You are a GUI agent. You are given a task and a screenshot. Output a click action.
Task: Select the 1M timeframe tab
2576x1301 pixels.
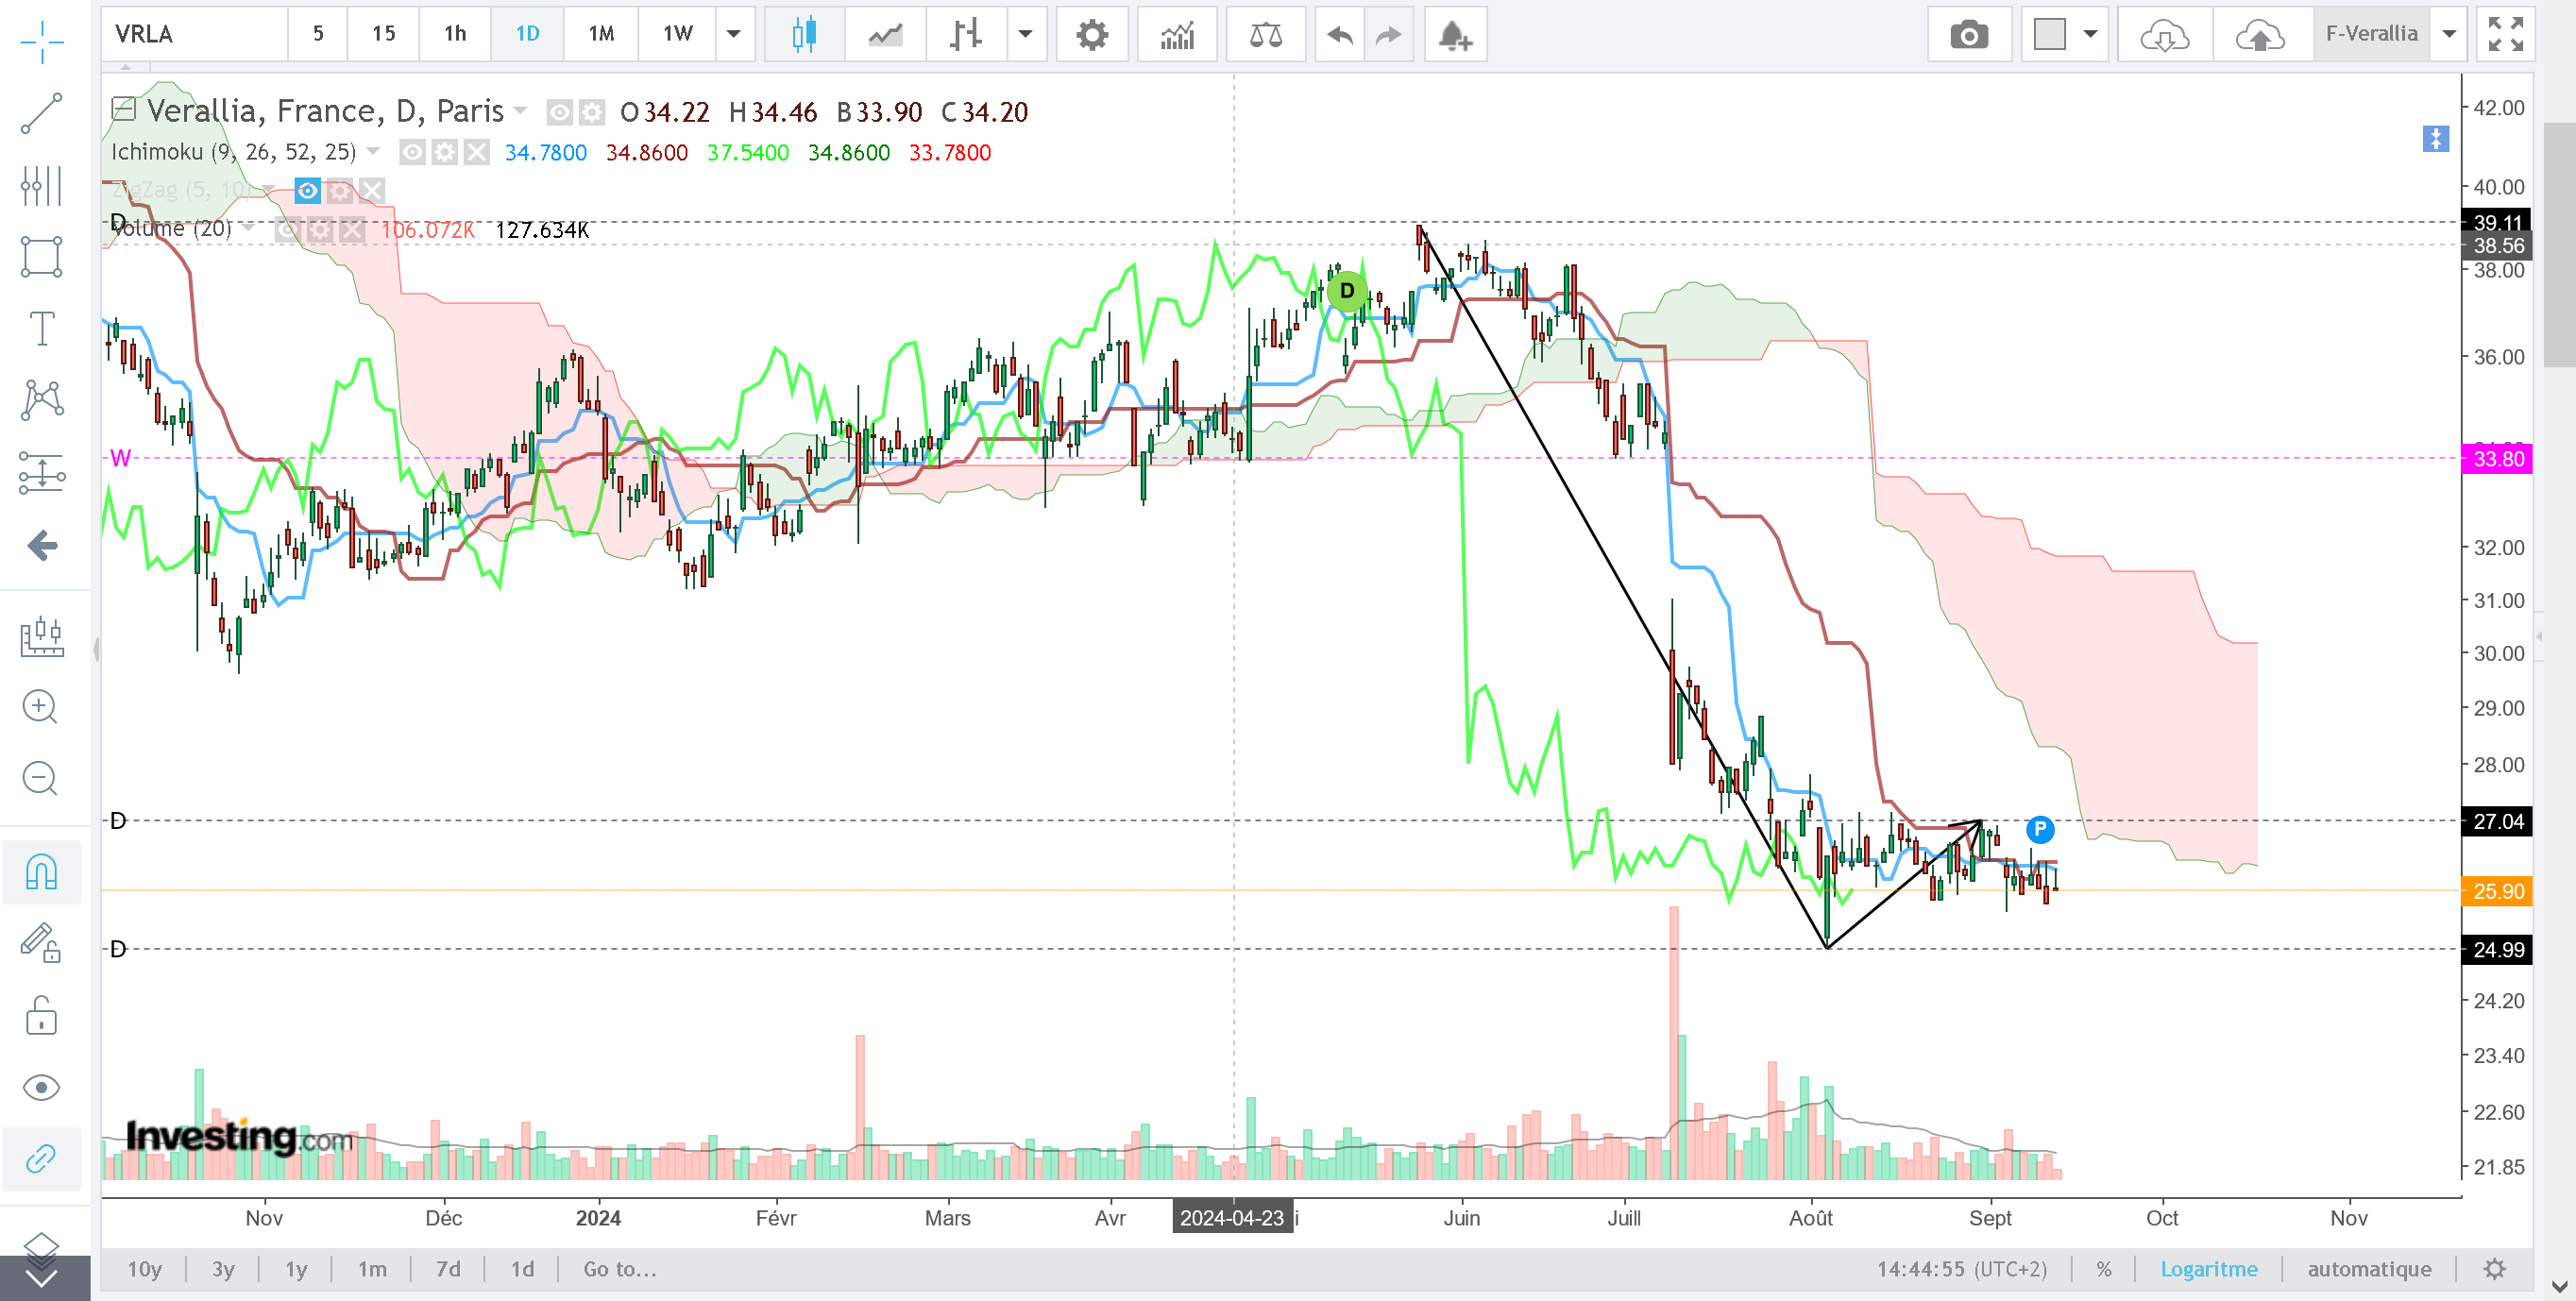600,35
